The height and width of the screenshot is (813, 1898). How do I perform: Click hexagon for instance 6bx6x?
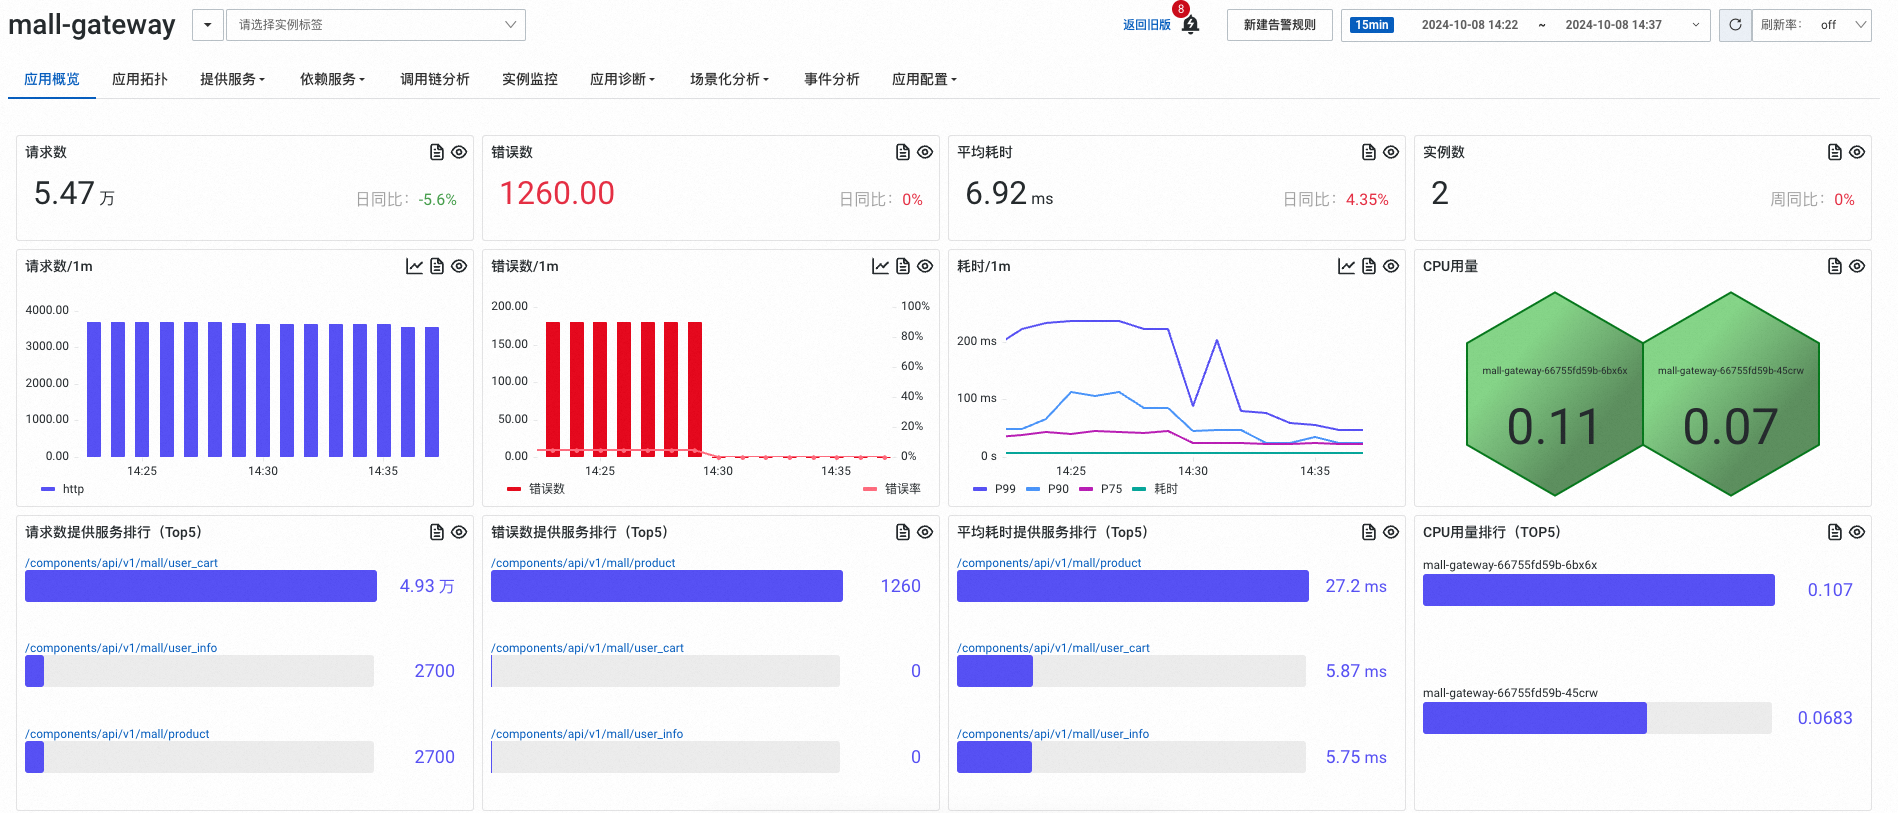(x=1555, y=394)
